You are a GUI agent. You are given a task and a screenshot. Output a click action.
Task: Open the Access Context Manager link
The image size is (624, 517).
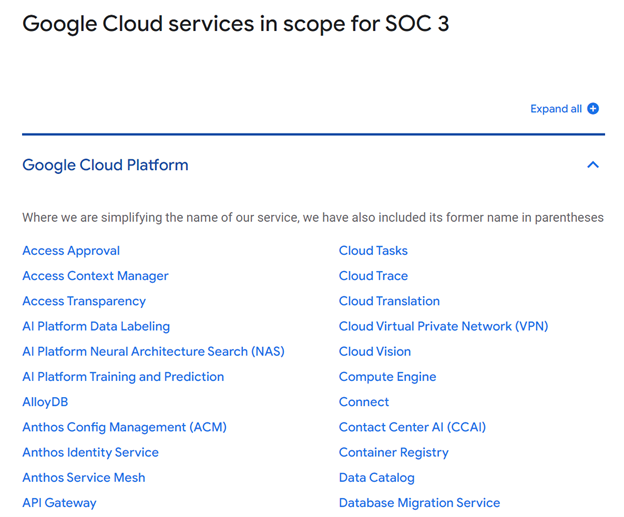point(95,276)
